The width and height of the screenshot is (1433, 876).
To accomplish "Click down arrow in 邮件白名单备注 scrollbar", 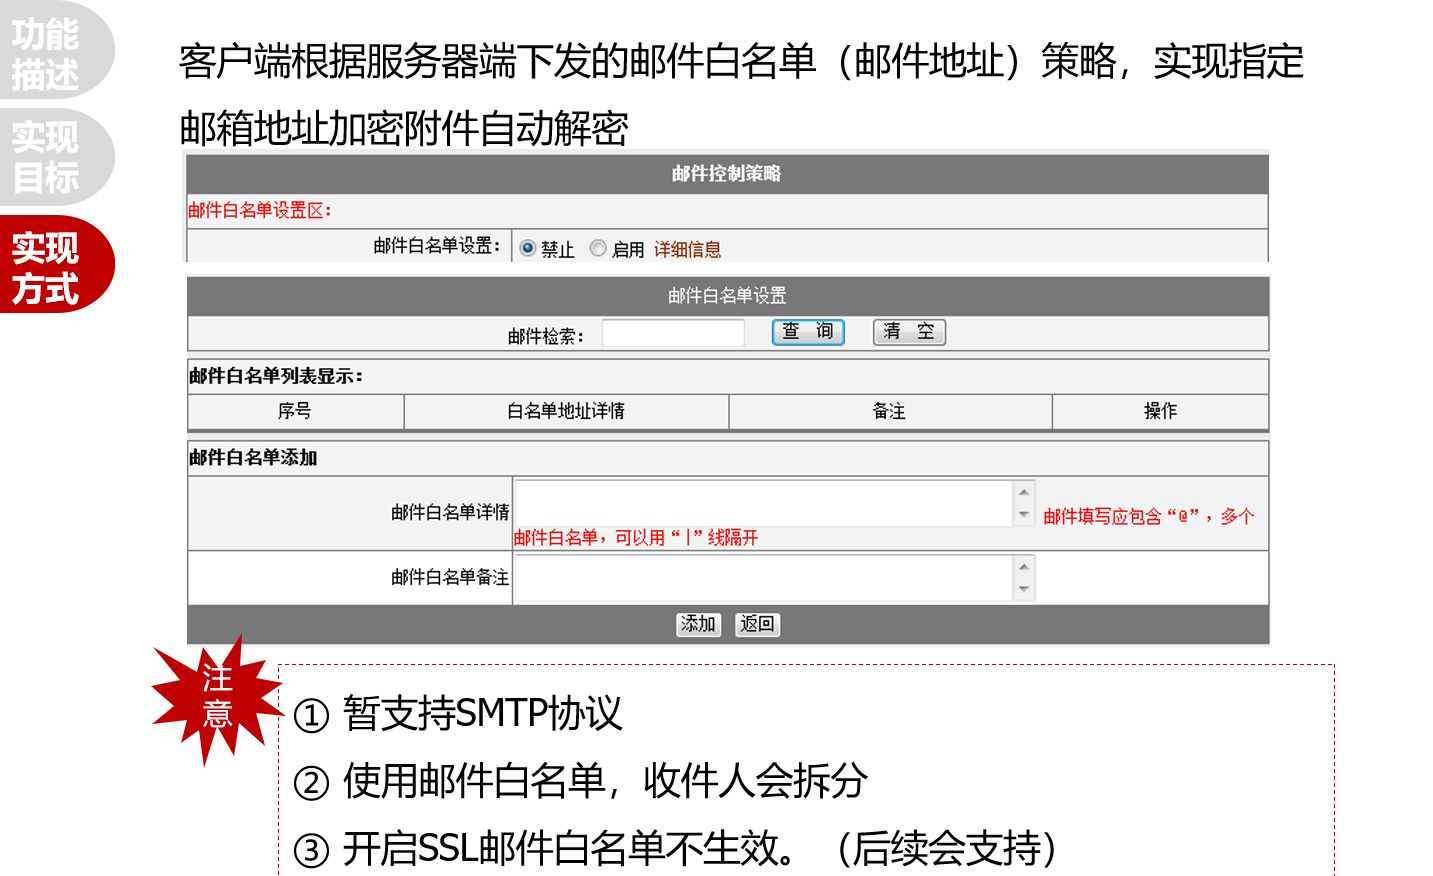I will (x=1024, y=590).
